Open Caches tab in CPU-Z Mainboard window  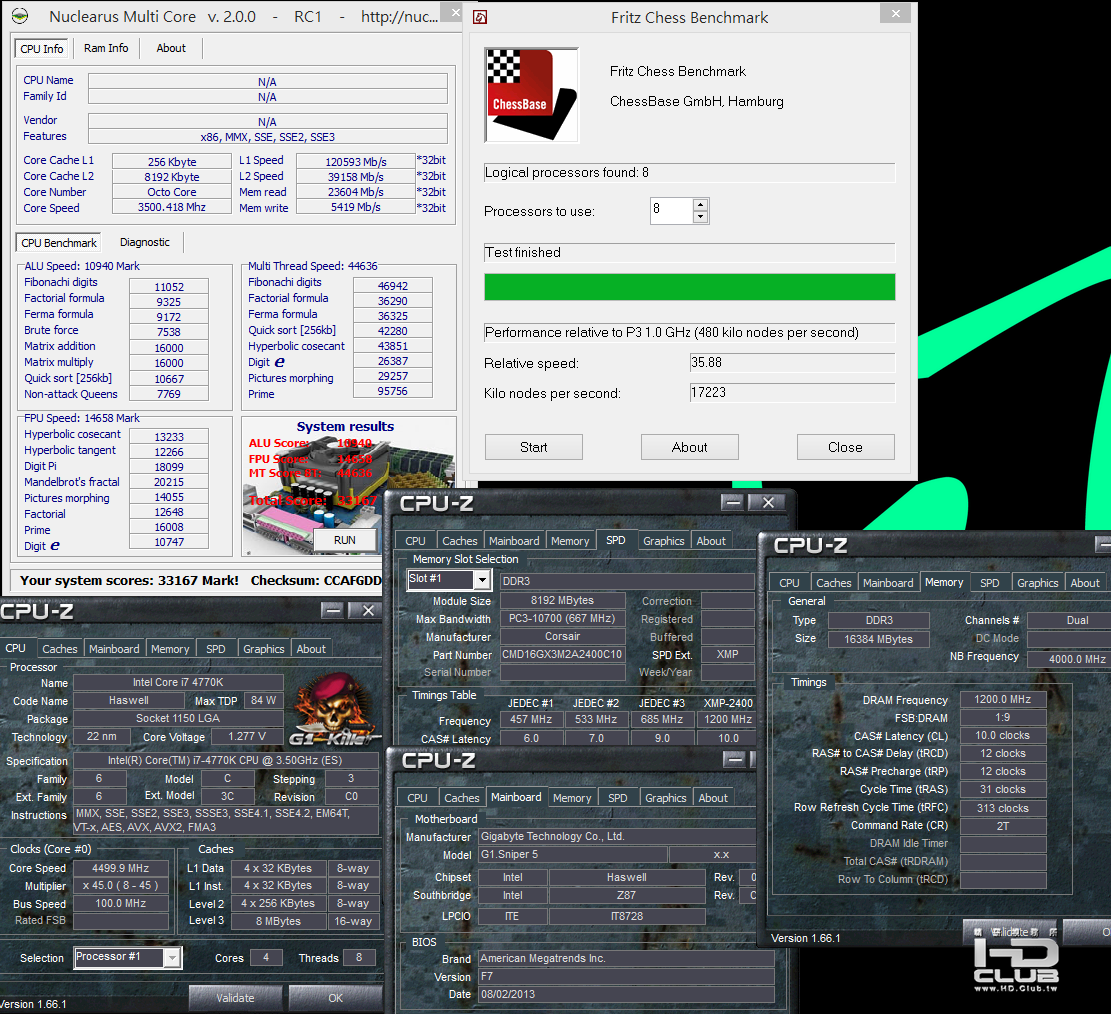pyautogui.click(x=462, y=798)
